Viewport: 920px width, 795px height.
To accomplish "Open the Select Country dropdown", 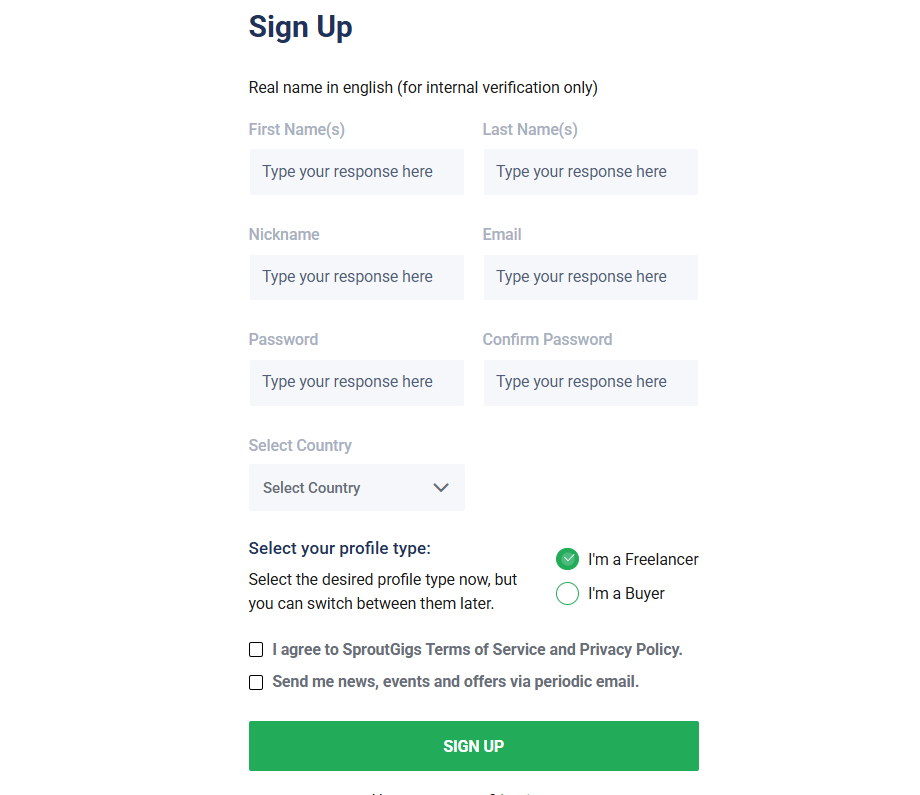I will pos(357,488).
